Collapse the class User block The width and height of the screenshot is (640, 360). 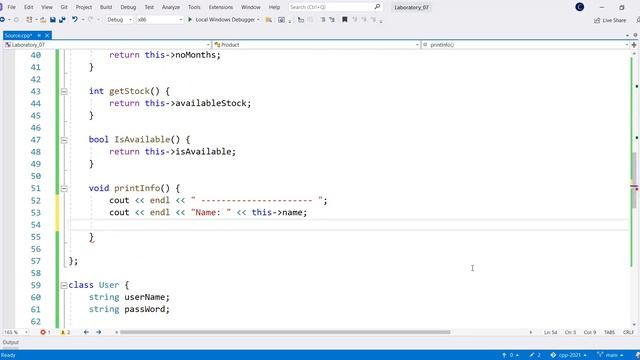pos(64,285)
